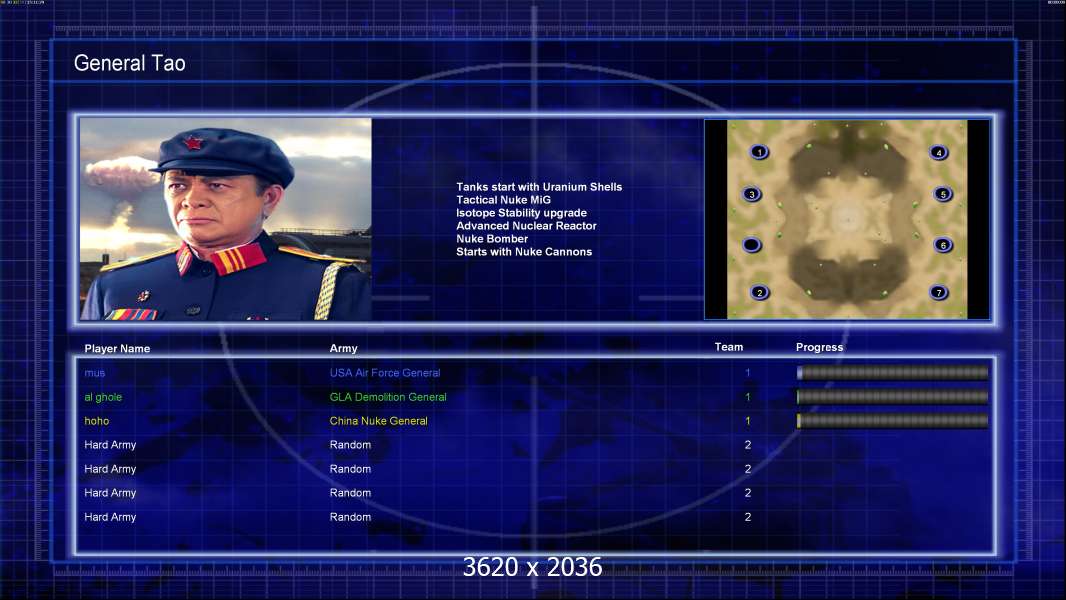Viewport: 1066px width, 600px height.
Task: Click the center of the map preview
Action: click(x=847, y=219)
